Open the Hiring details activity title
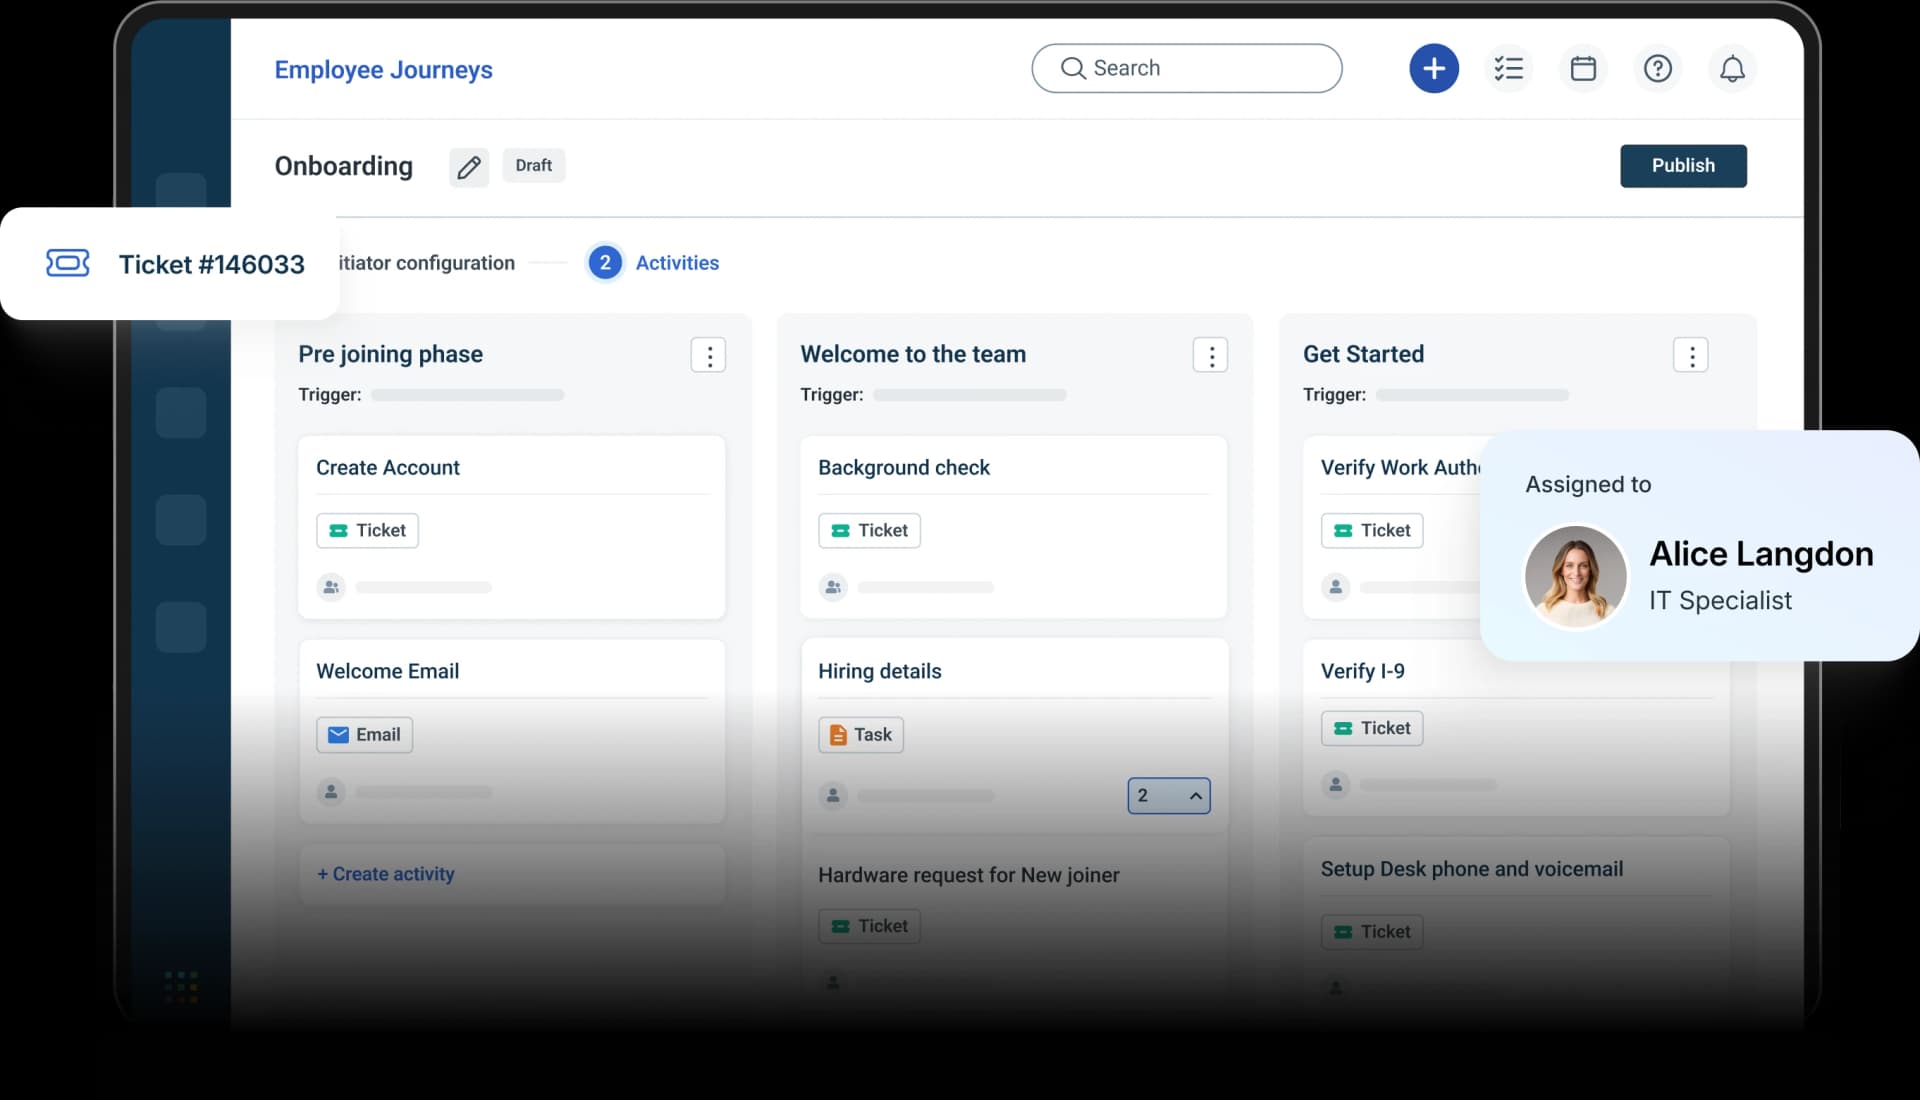This screenshot has width=1920, height=1100. 880,672
